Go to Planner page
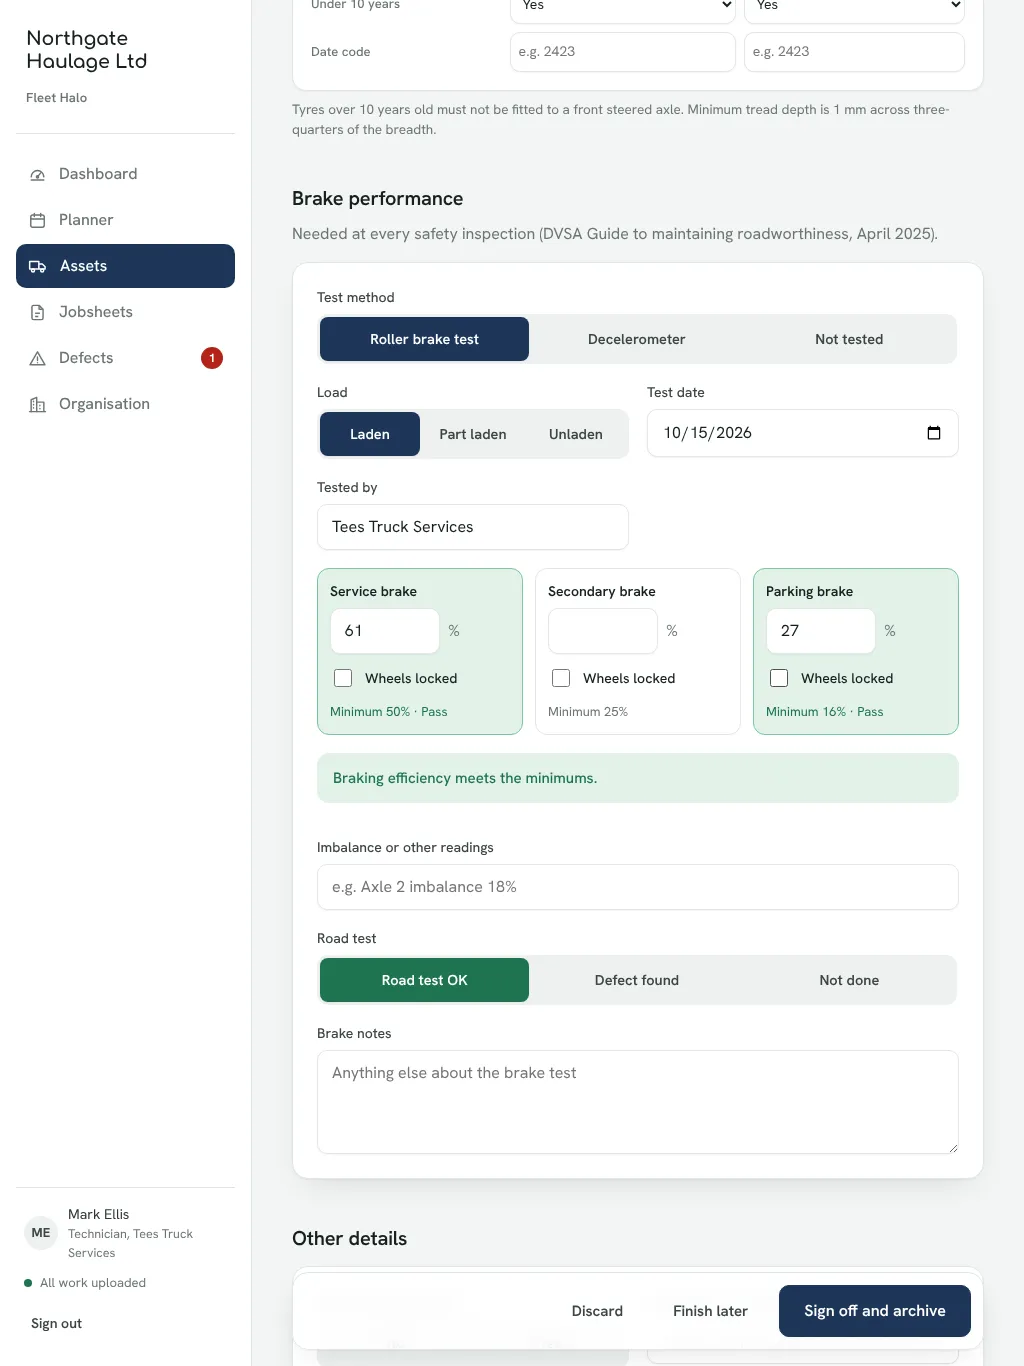 [125, 220]
